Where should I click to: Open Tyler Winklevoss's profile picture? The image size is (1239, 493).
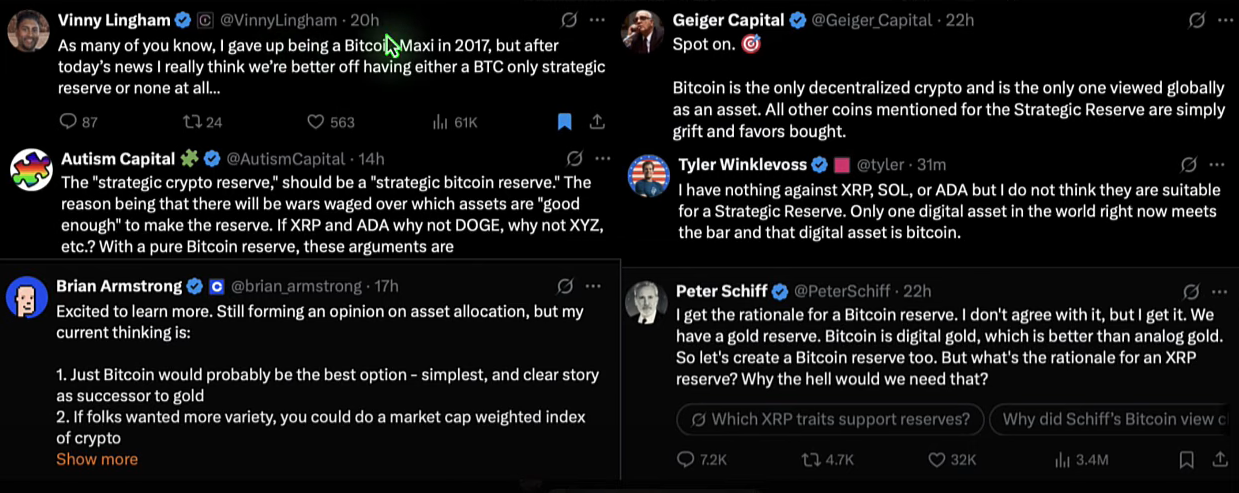tap(648, 175)
